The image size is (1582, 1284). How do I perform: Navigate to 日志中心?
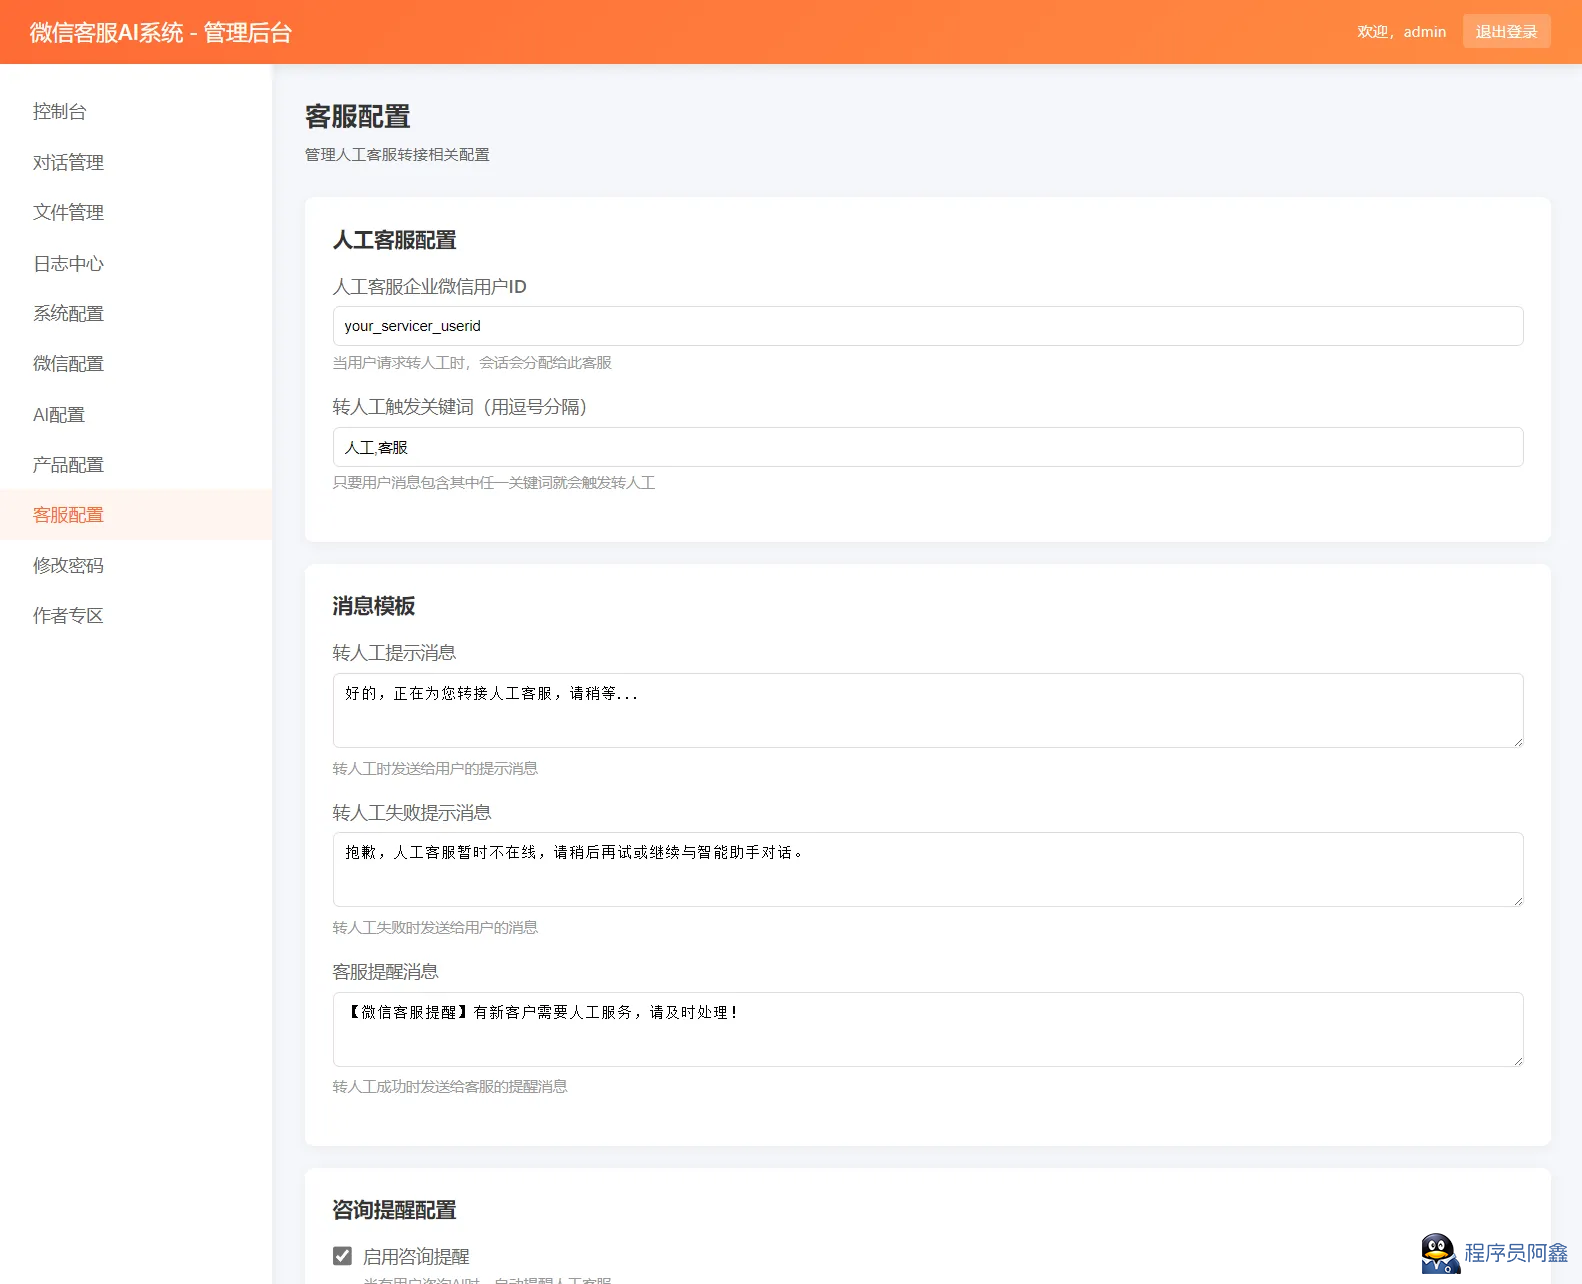point(68,263)
